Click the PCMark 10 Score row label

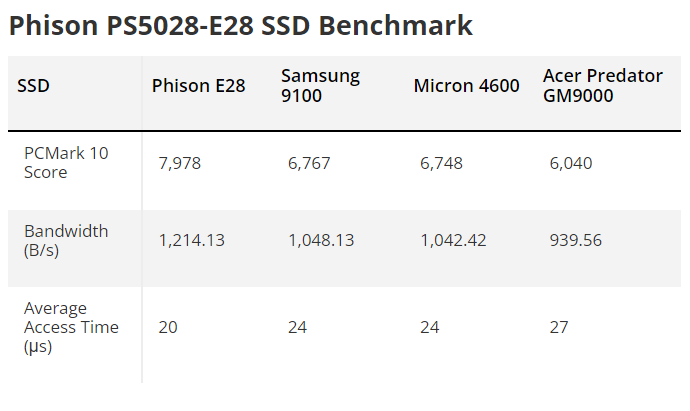[66, 163]
